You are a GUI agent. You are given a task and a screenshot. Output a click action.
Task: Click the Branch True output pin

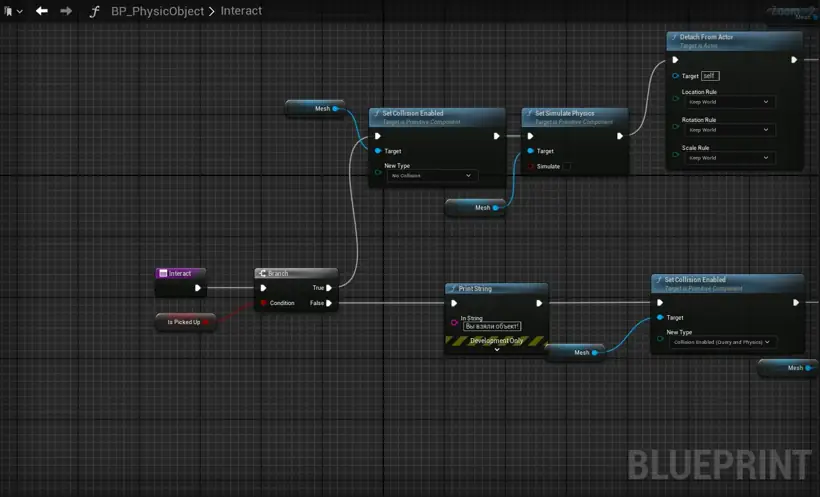(x=329, y=288)
